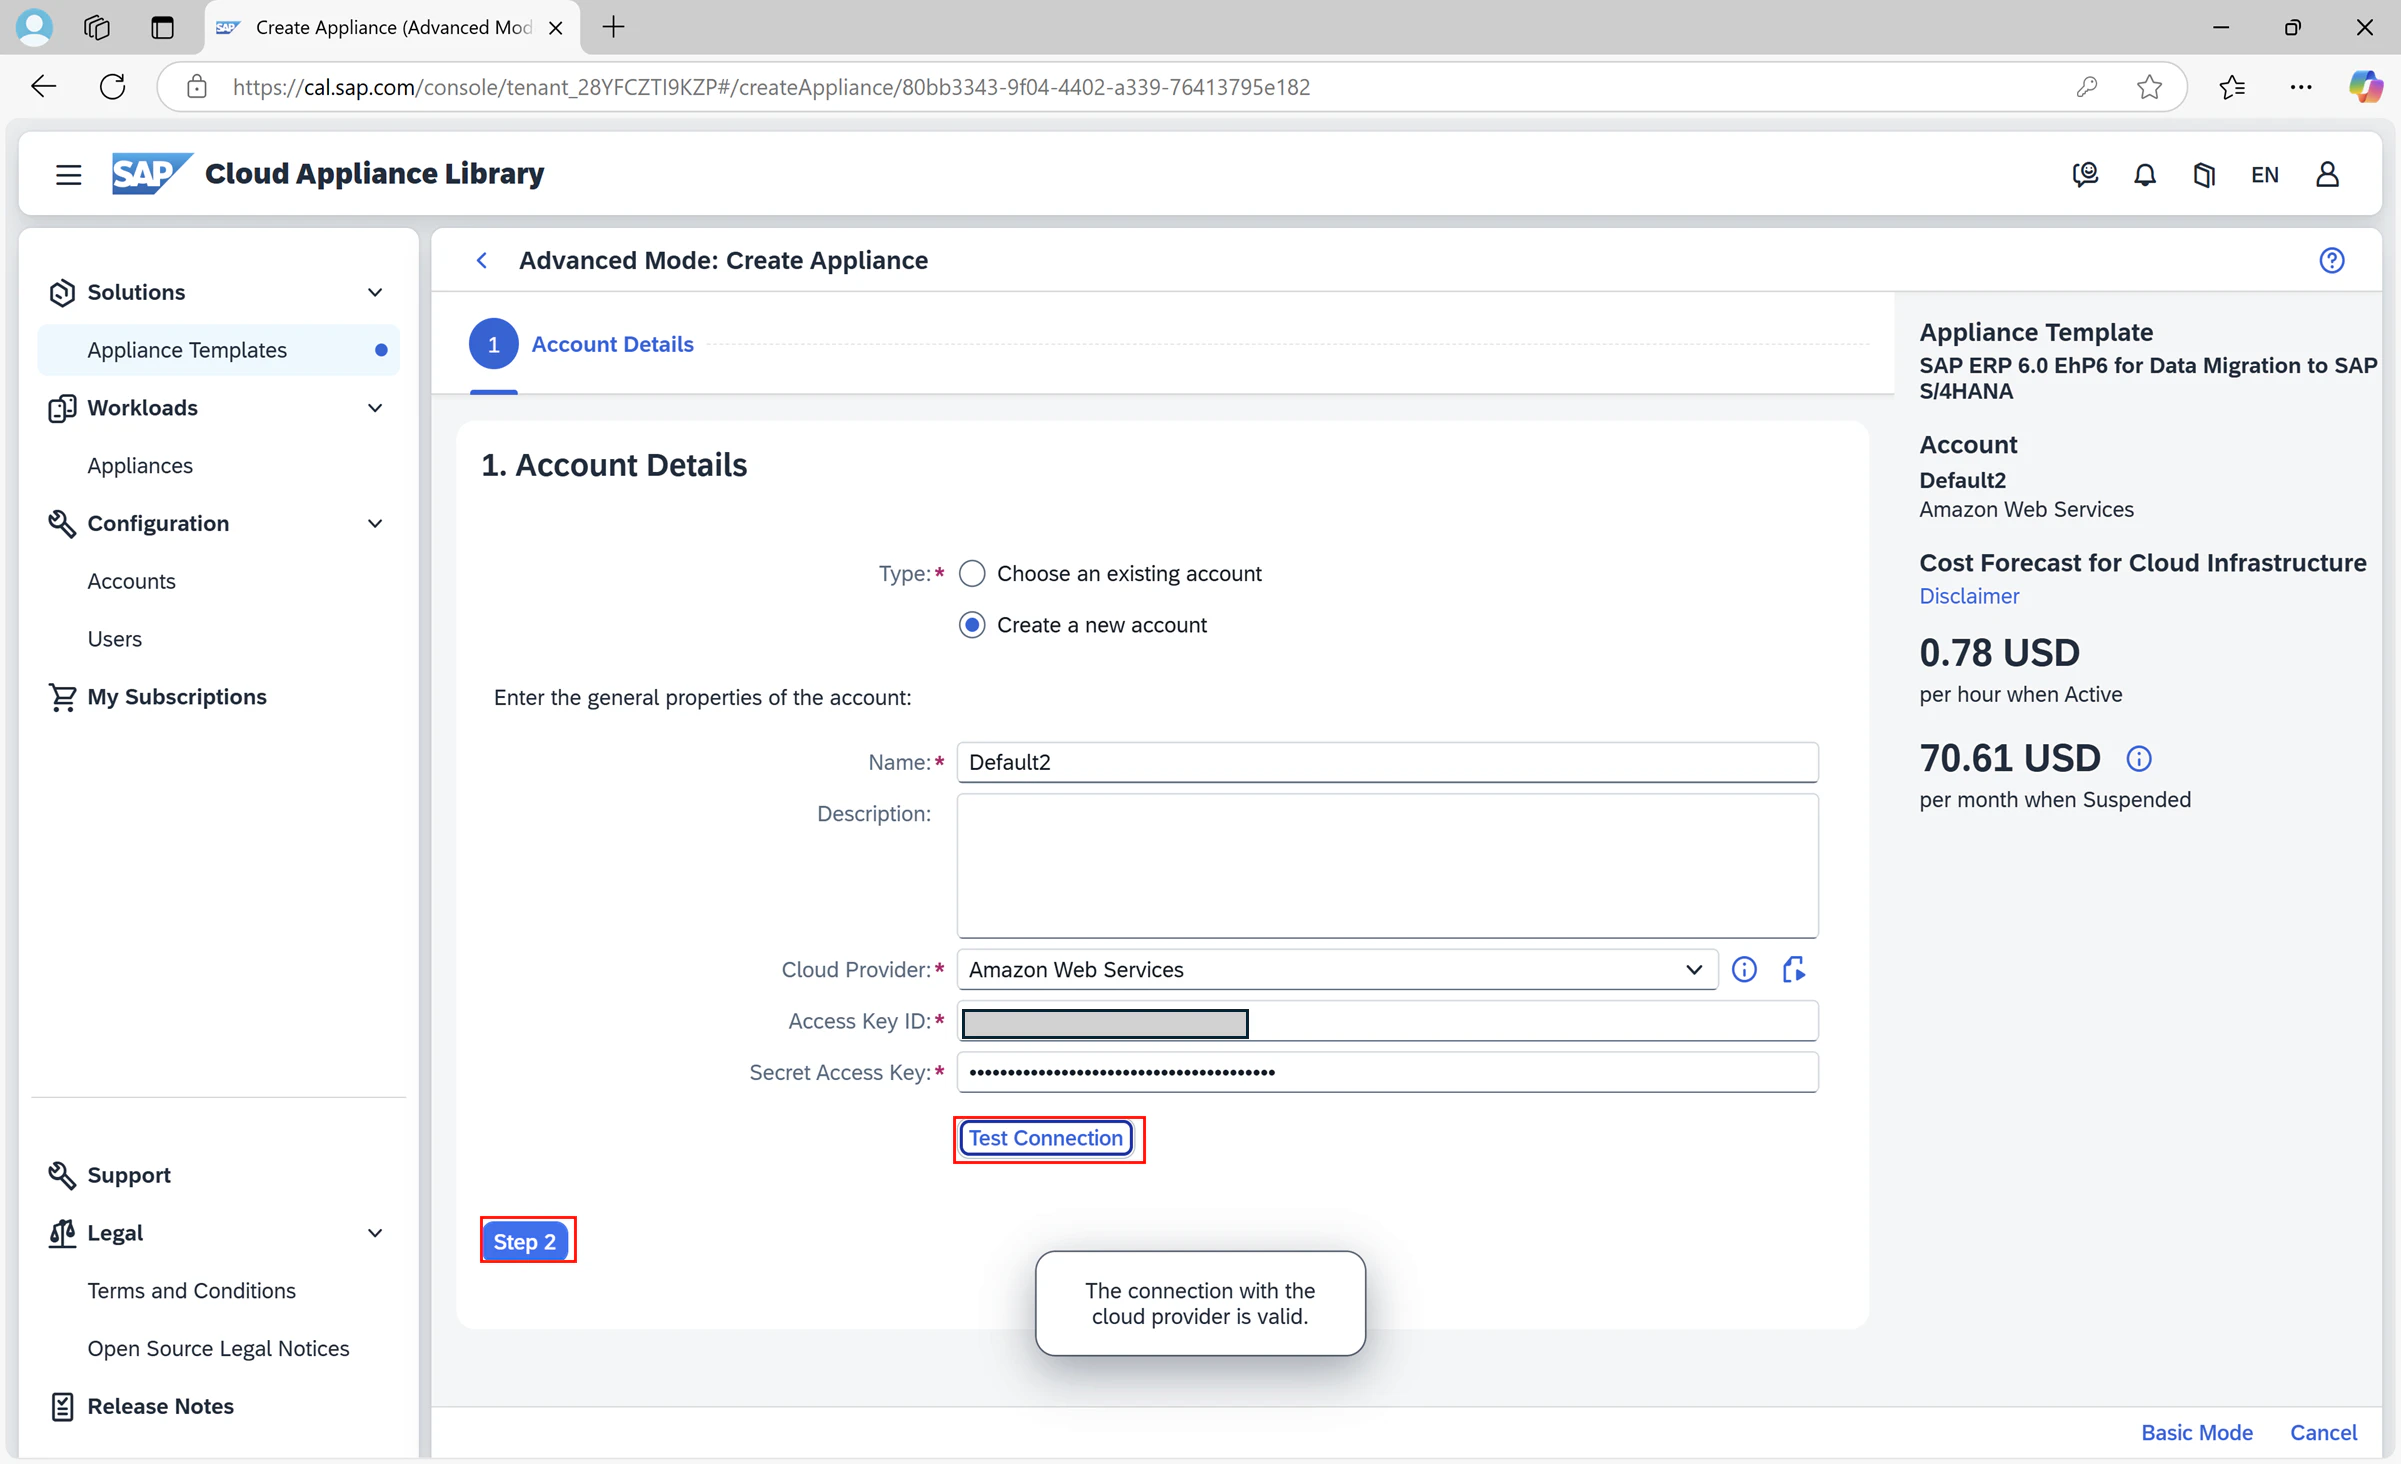This screenshot has height=1464, width=2401.
Task: Open My Subscriptions
Action: [176, 697]
